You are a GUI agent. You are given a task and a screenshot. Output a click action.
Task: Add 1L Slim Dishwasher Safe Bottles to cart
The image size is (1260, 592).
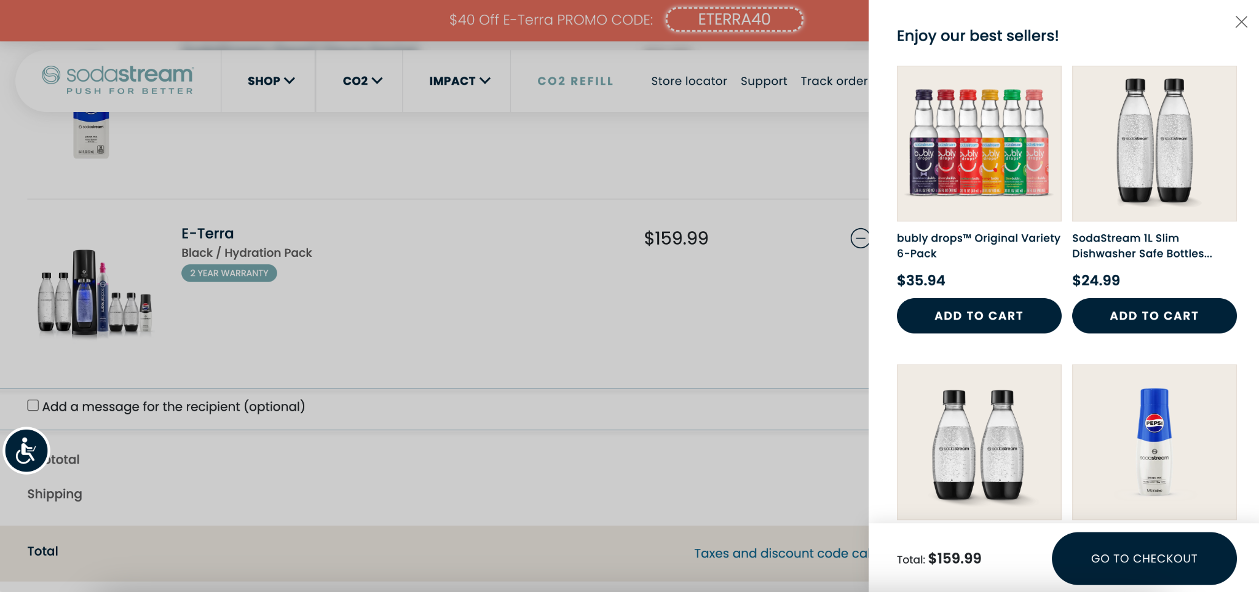pyautogui.click(x=1154, y=316)
